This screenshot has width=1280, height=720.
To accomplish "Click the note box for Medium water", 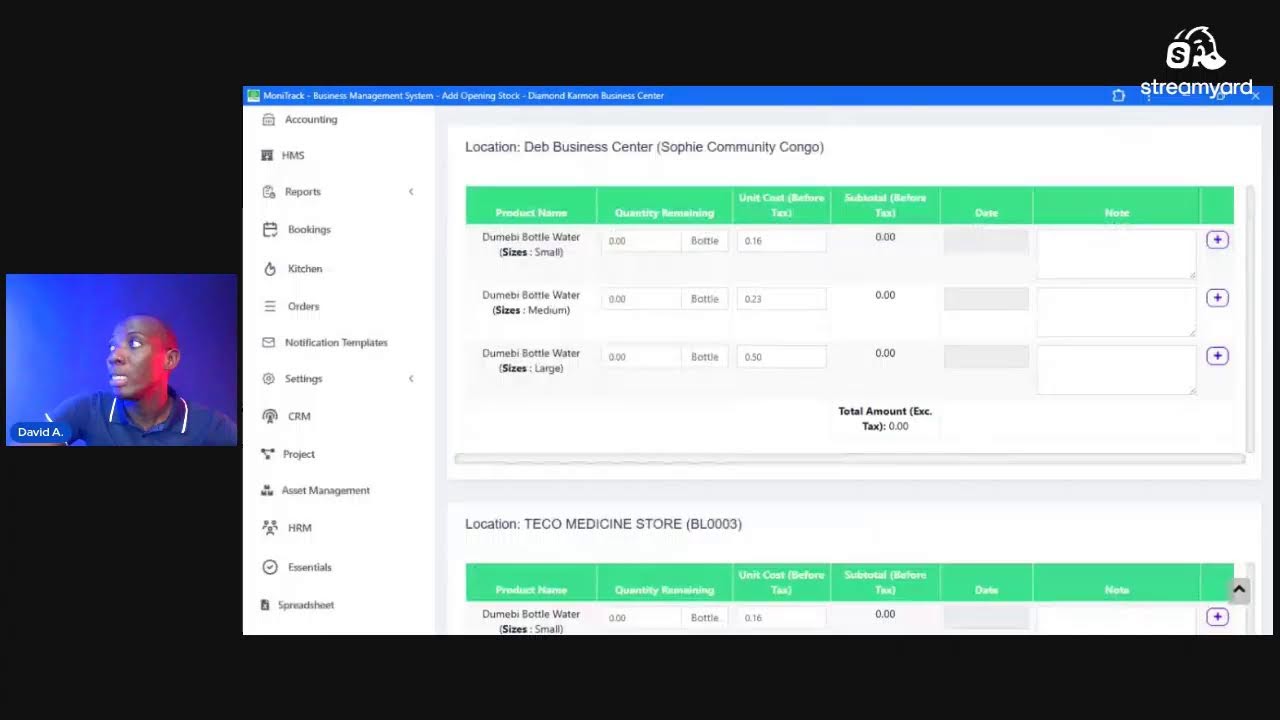I will pos(1116,312).
